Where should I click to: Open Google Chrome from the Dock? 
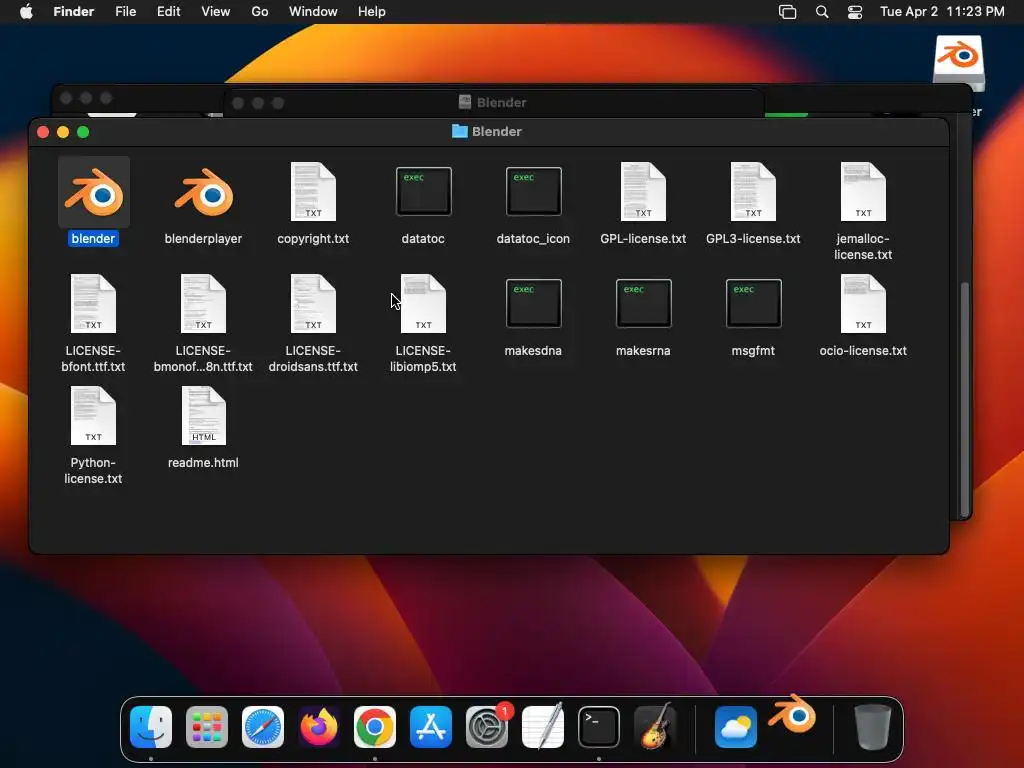click(x=375, y=726)
